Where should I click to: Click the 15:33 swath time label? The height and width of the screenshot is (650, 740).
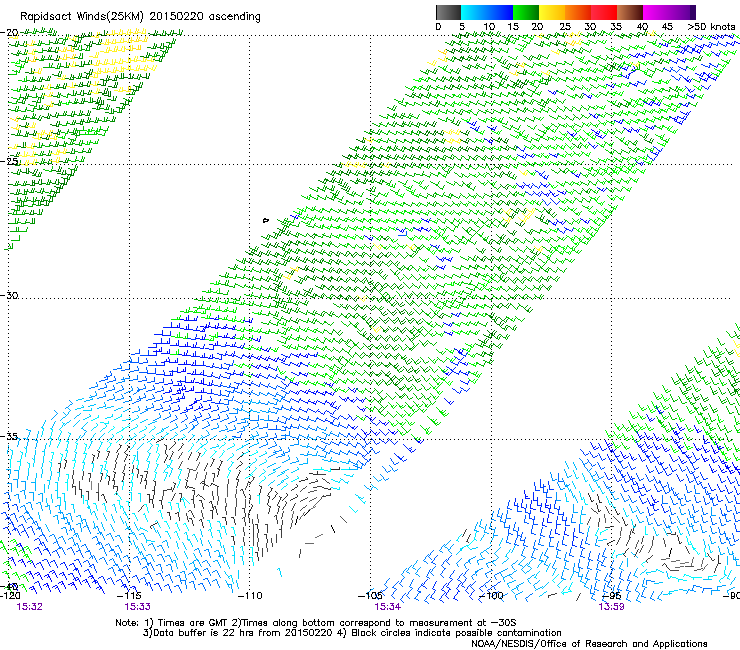(x=137, y=607)
